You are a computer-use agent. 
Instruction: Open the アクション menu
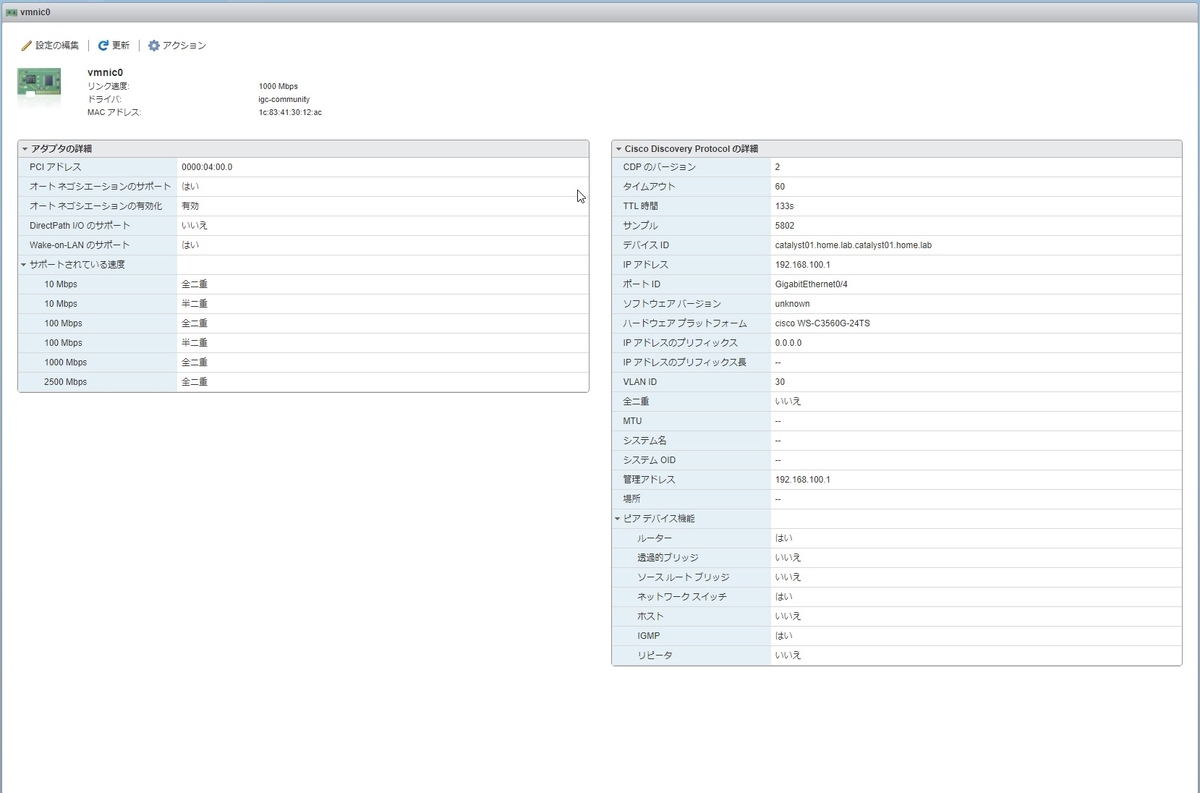click(177, 46)
